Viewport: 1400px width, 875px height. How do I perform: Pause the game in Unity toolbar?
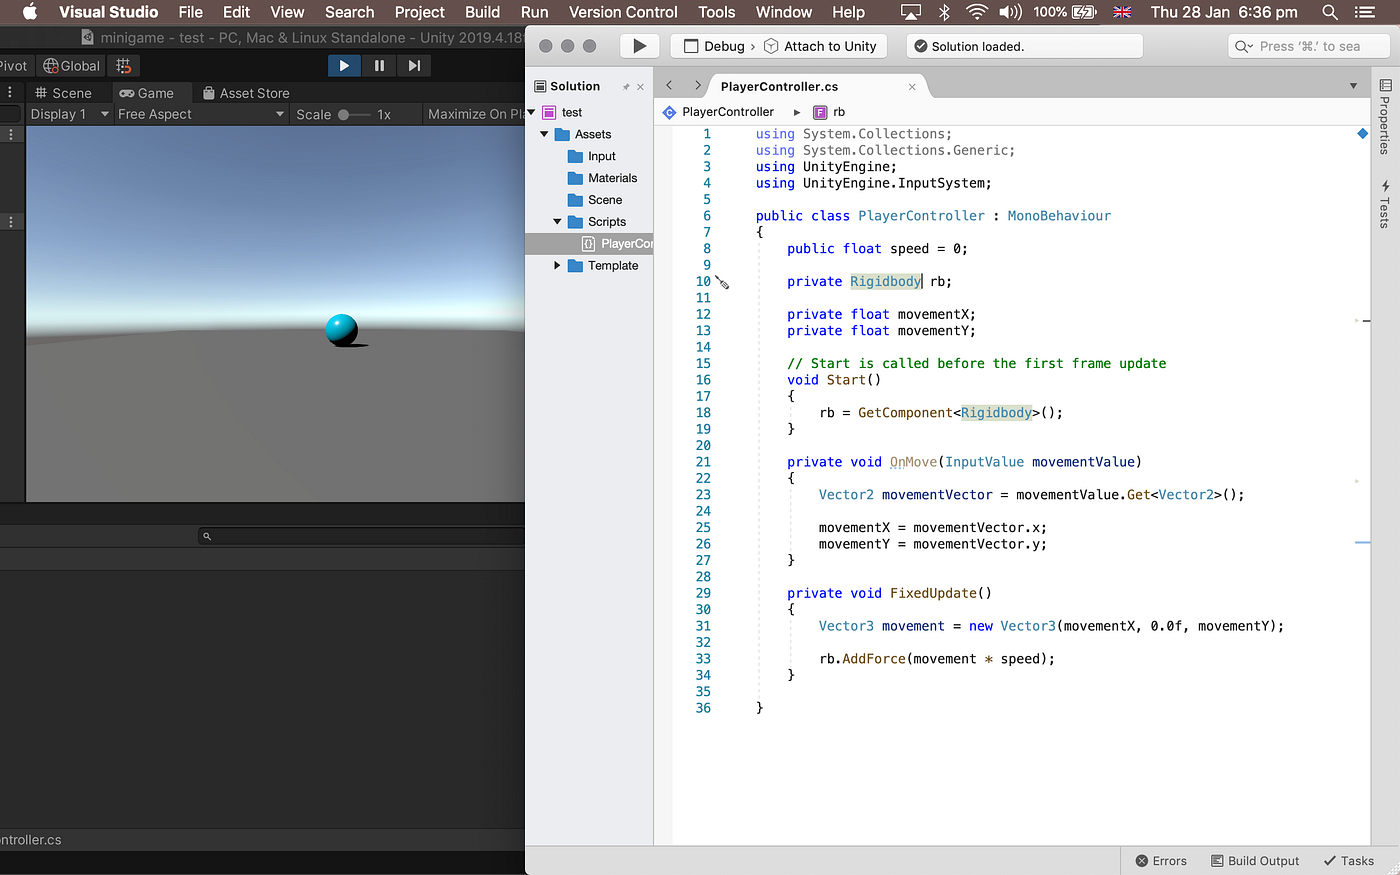coord(379,65)
